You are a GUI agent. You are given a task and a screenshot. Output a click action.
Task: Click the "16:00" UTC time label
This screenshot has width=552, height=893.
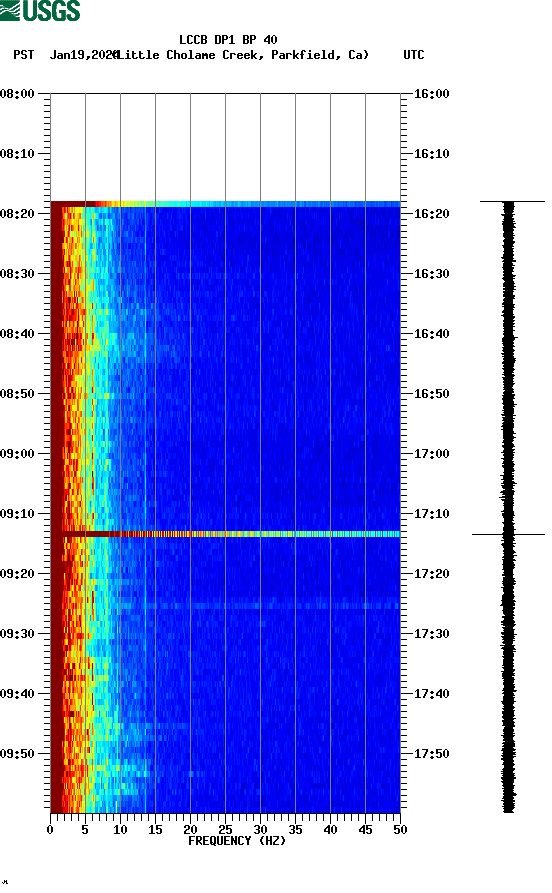click(431, 93)
